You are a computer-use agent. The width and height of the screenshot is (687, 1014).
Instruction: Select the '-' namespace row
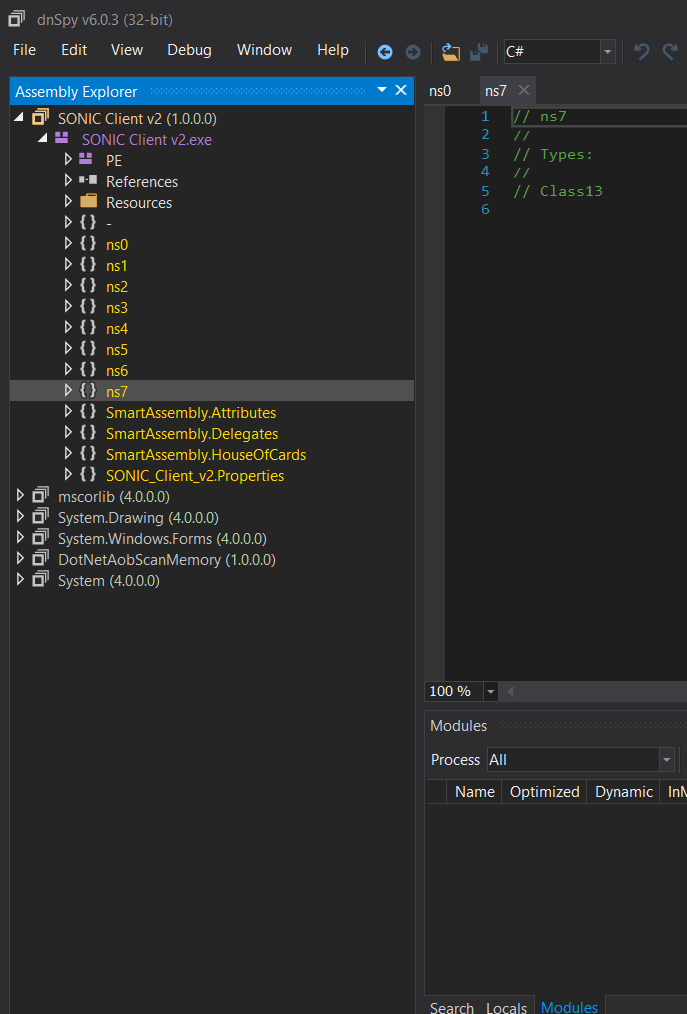coord(212,223)
